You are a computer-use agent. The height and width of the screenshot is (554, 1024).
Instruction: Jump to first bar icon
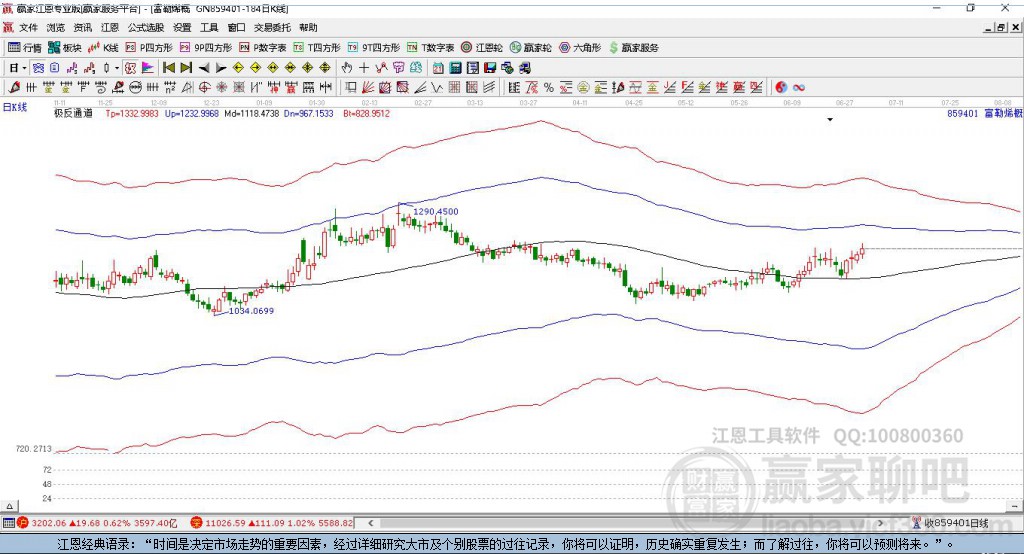[x=168, y=68]
